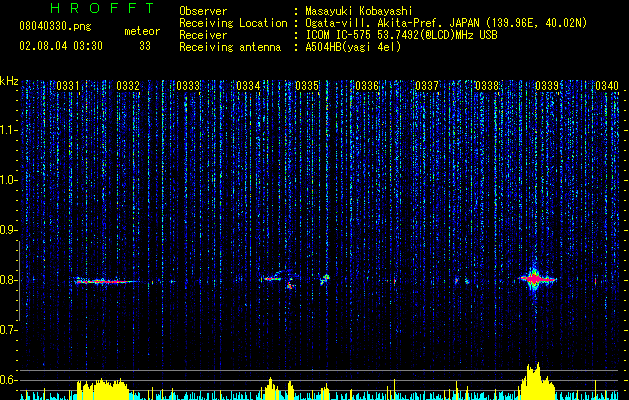The height and width of the screenshot is (400, 629).
Task: Click the observer name Masayuki Kobayashi
Action: (359, 11)
